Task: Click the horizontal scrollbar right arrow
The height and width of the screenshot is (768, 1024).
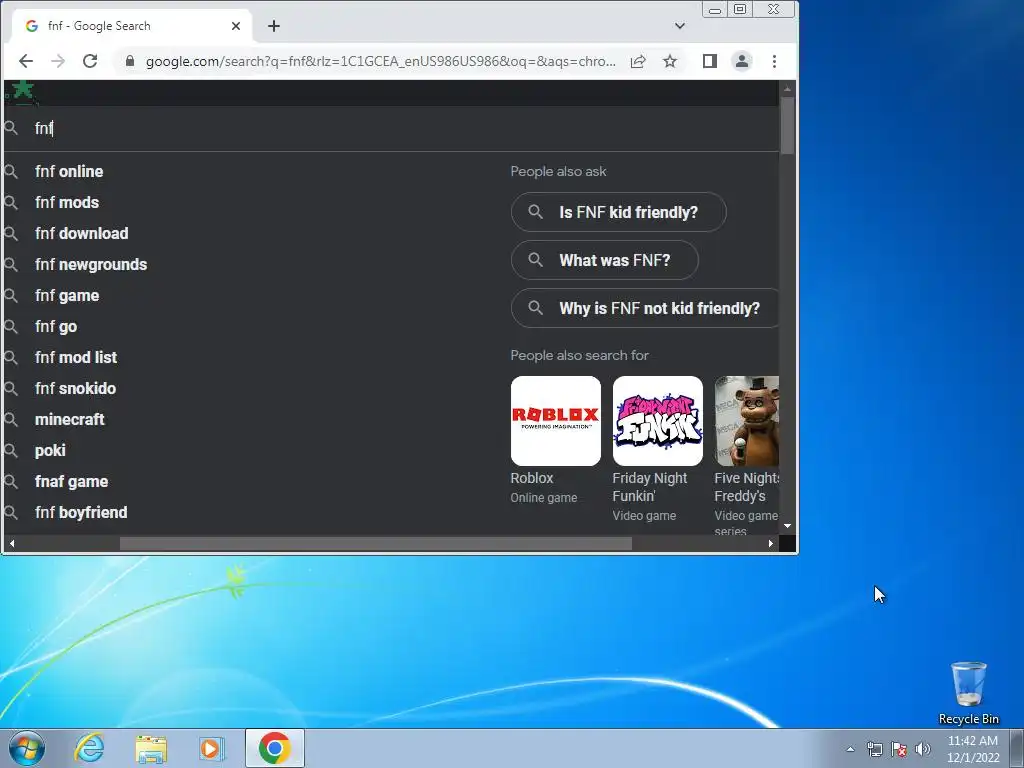Action: (771, 543)
